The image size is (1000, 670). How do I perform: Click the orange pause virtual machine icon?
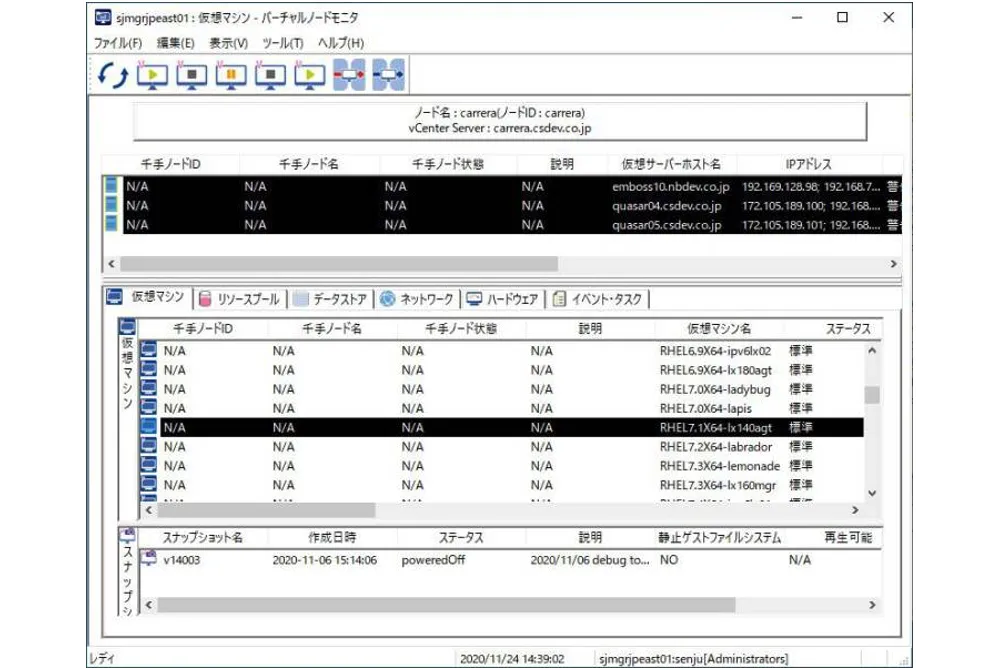(x=231, y=75)
